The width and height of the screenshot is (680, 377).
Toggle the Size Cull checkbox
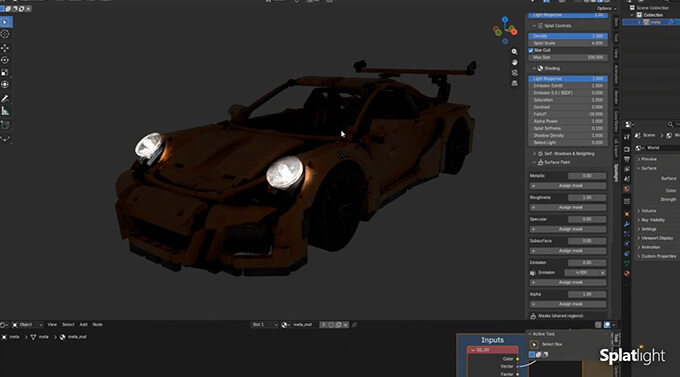click(x=531, y=50)
